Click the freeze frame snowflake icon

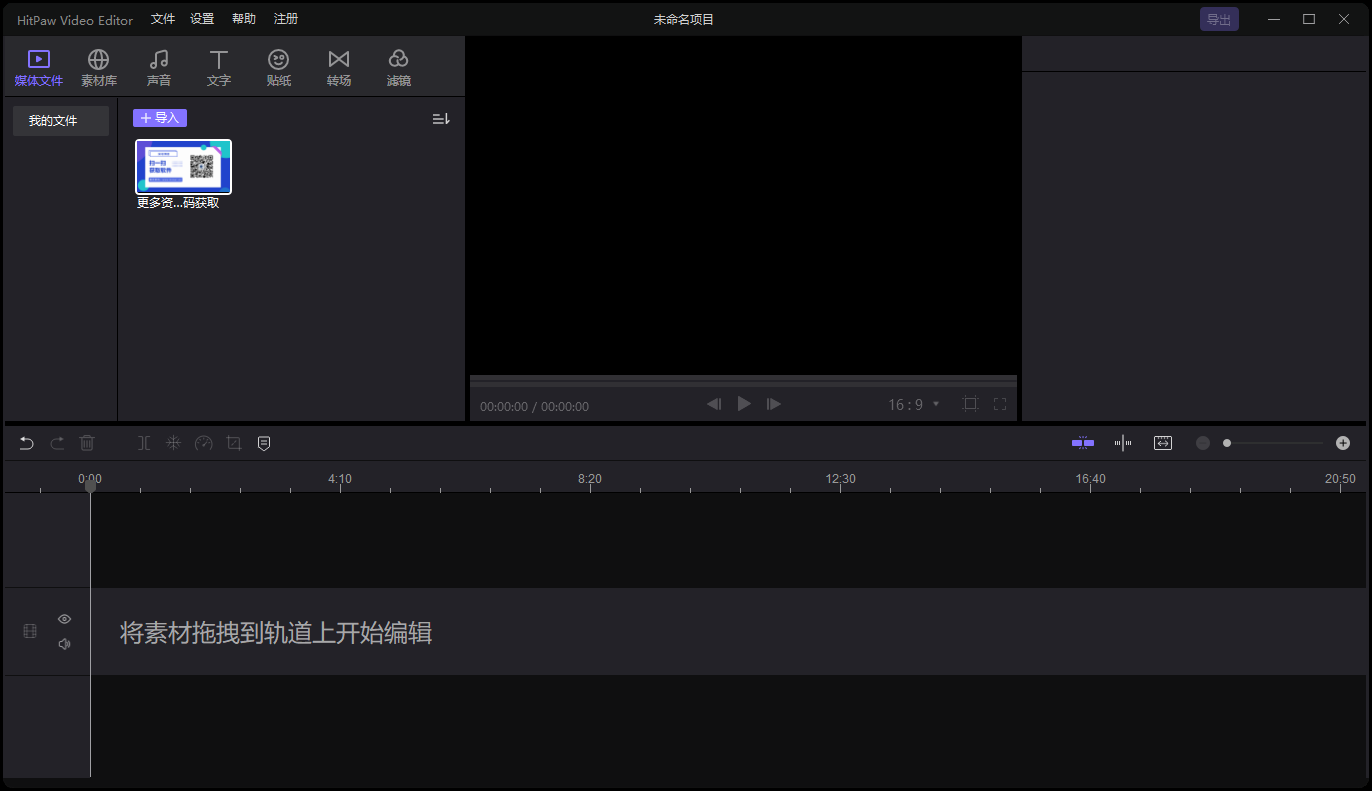[x=173, y=443]
